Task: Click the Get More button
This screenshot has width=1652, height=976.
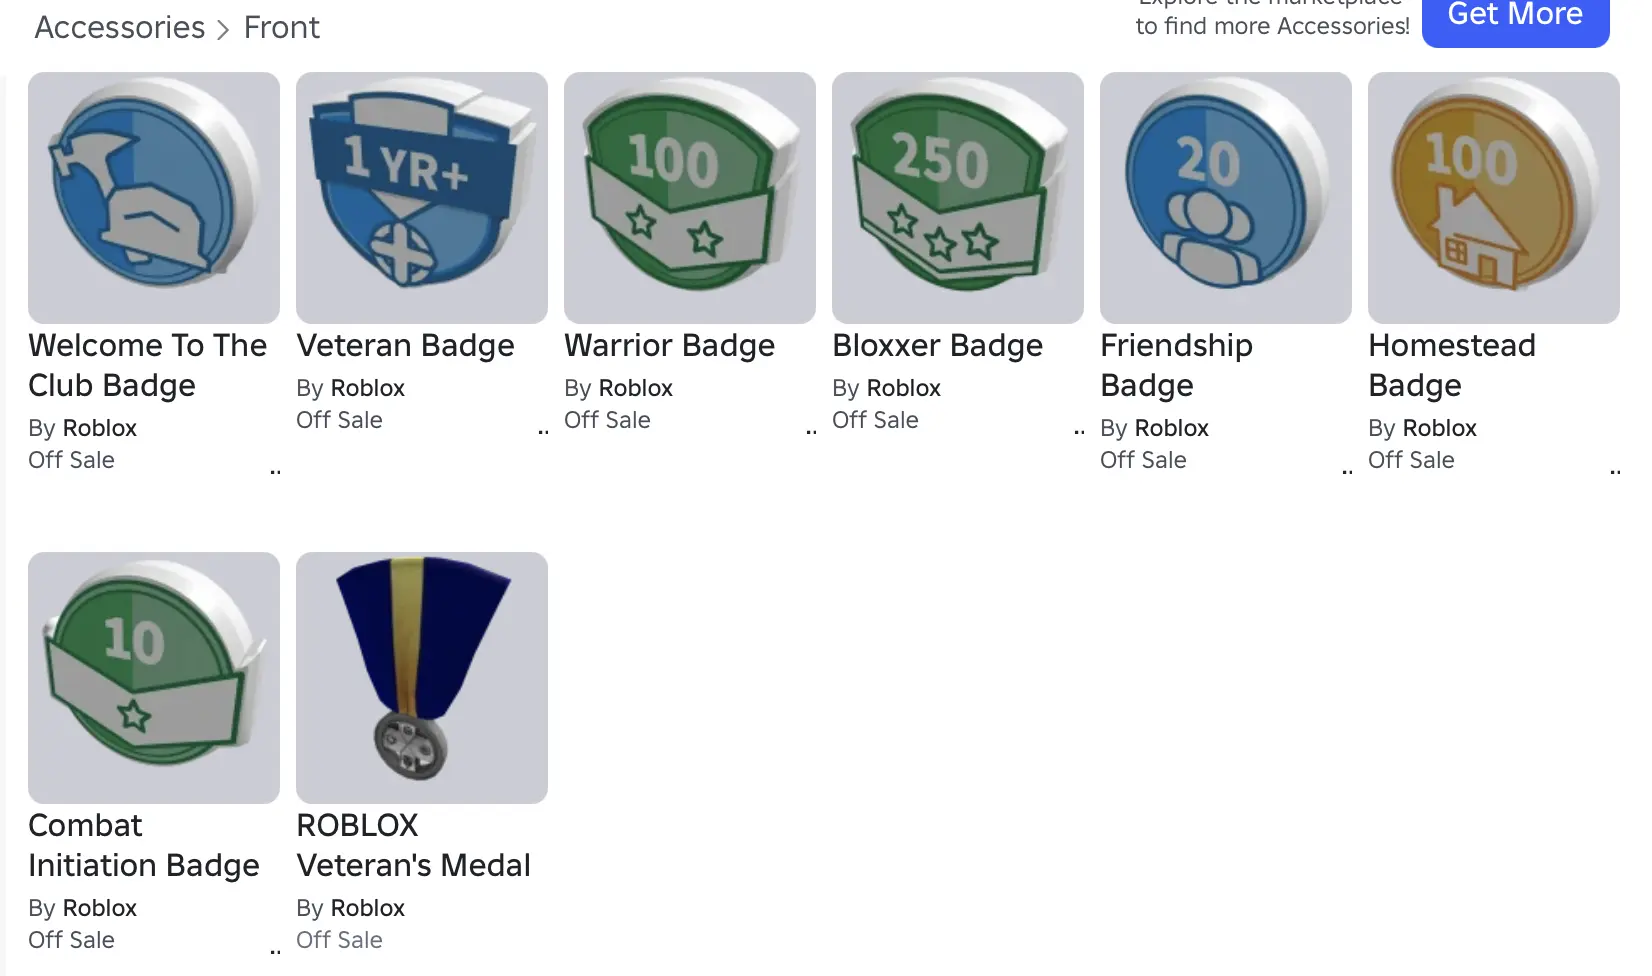Action: 1515,16
